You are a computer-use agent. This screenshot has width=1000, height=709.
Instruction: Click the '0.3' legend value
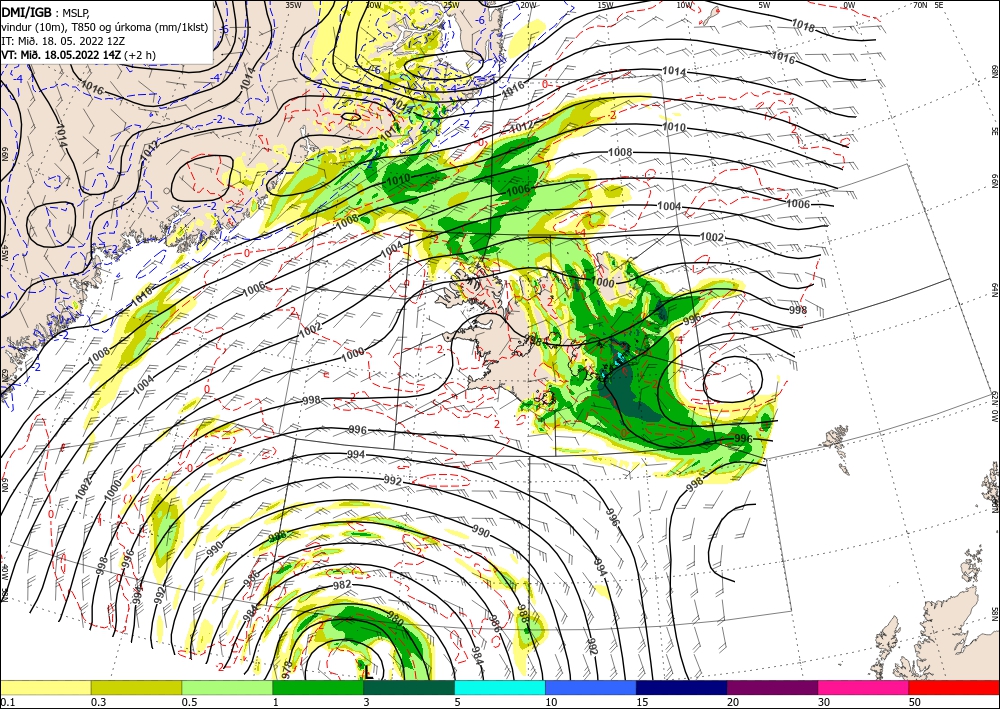pyautogui.click(x=98, y=701)
